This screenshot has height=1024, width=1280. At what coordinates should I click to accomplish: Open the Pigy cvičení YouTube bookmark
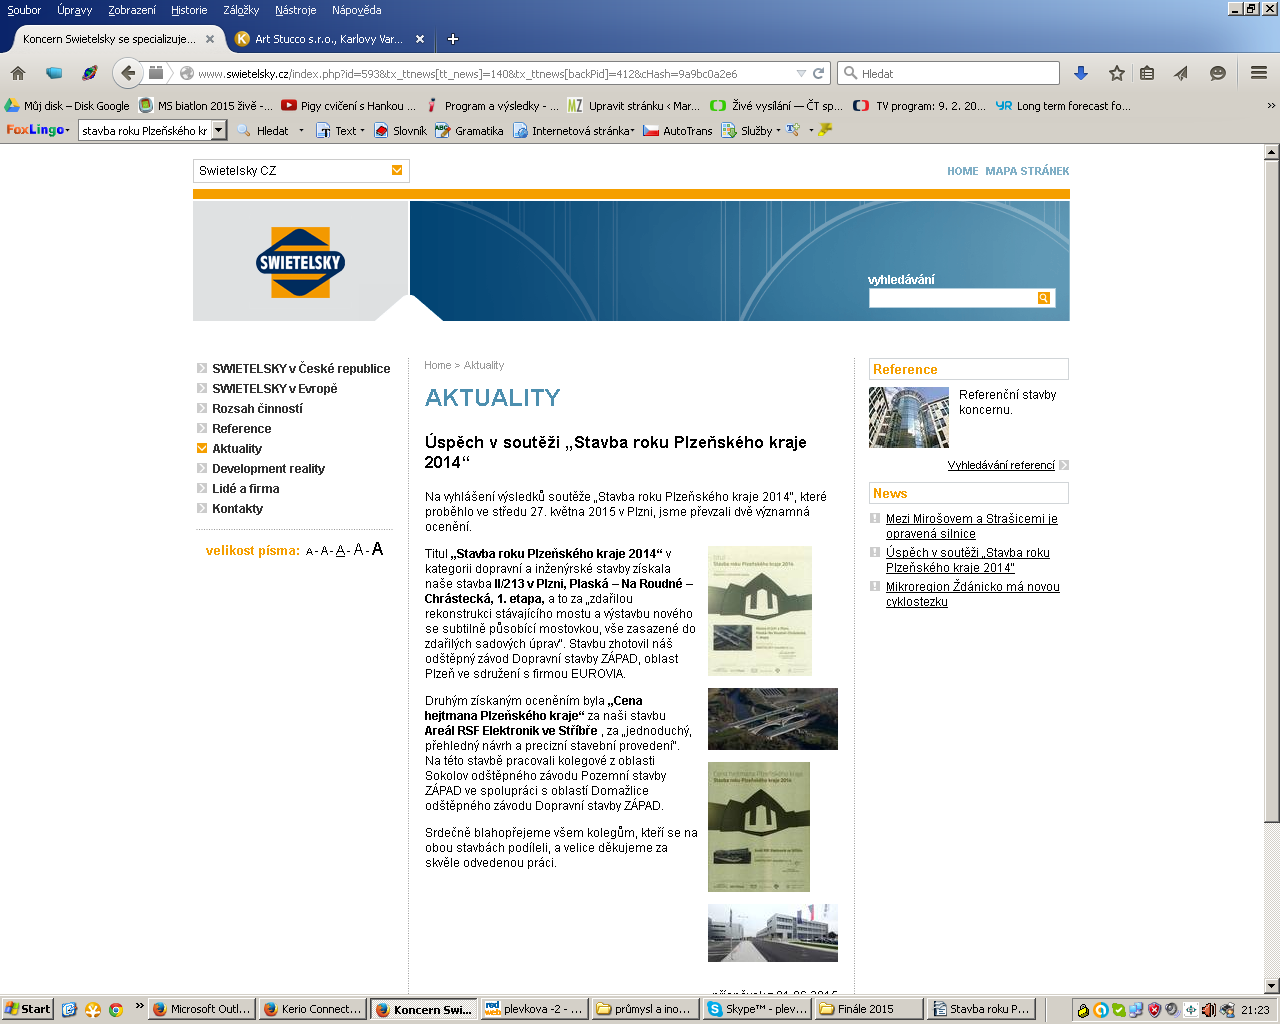pyautogui.click(x=349, y=105)
